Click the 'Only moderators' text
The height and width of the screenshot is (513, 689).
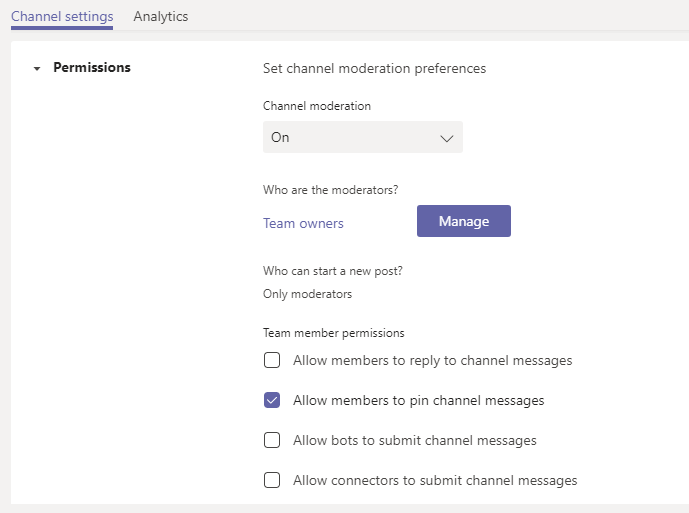pos(307,294)
